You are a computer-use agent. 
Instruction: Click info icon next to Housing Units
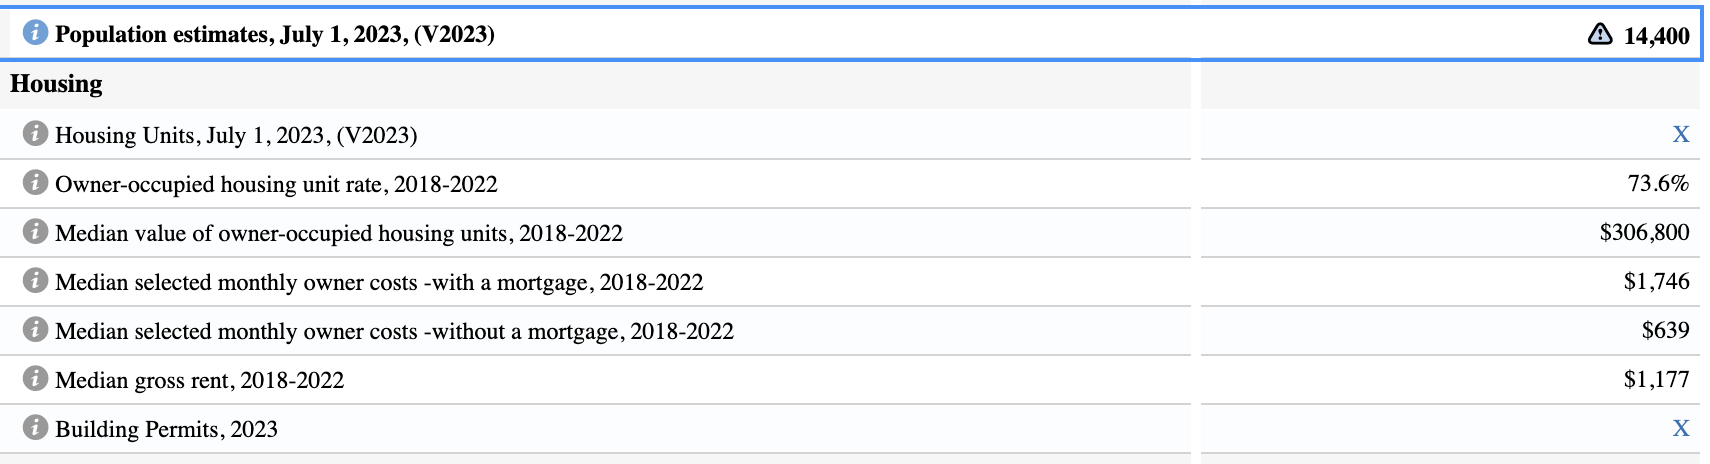(x=35, y=134)
